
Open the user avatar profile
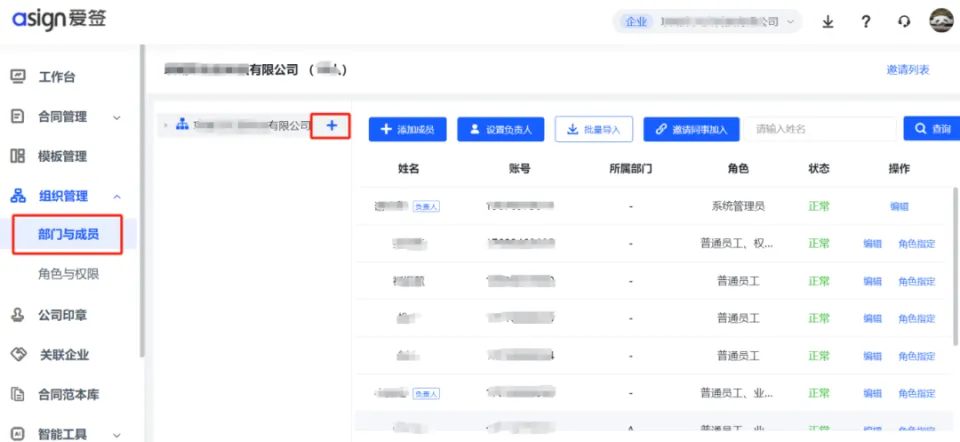940,21
